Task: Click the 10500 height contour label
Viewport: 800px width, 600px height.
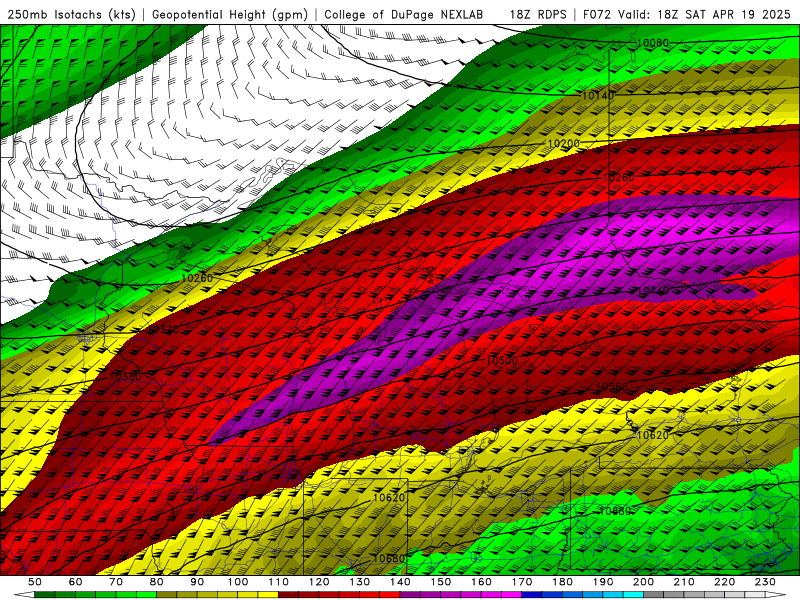Action: [502, 361]
